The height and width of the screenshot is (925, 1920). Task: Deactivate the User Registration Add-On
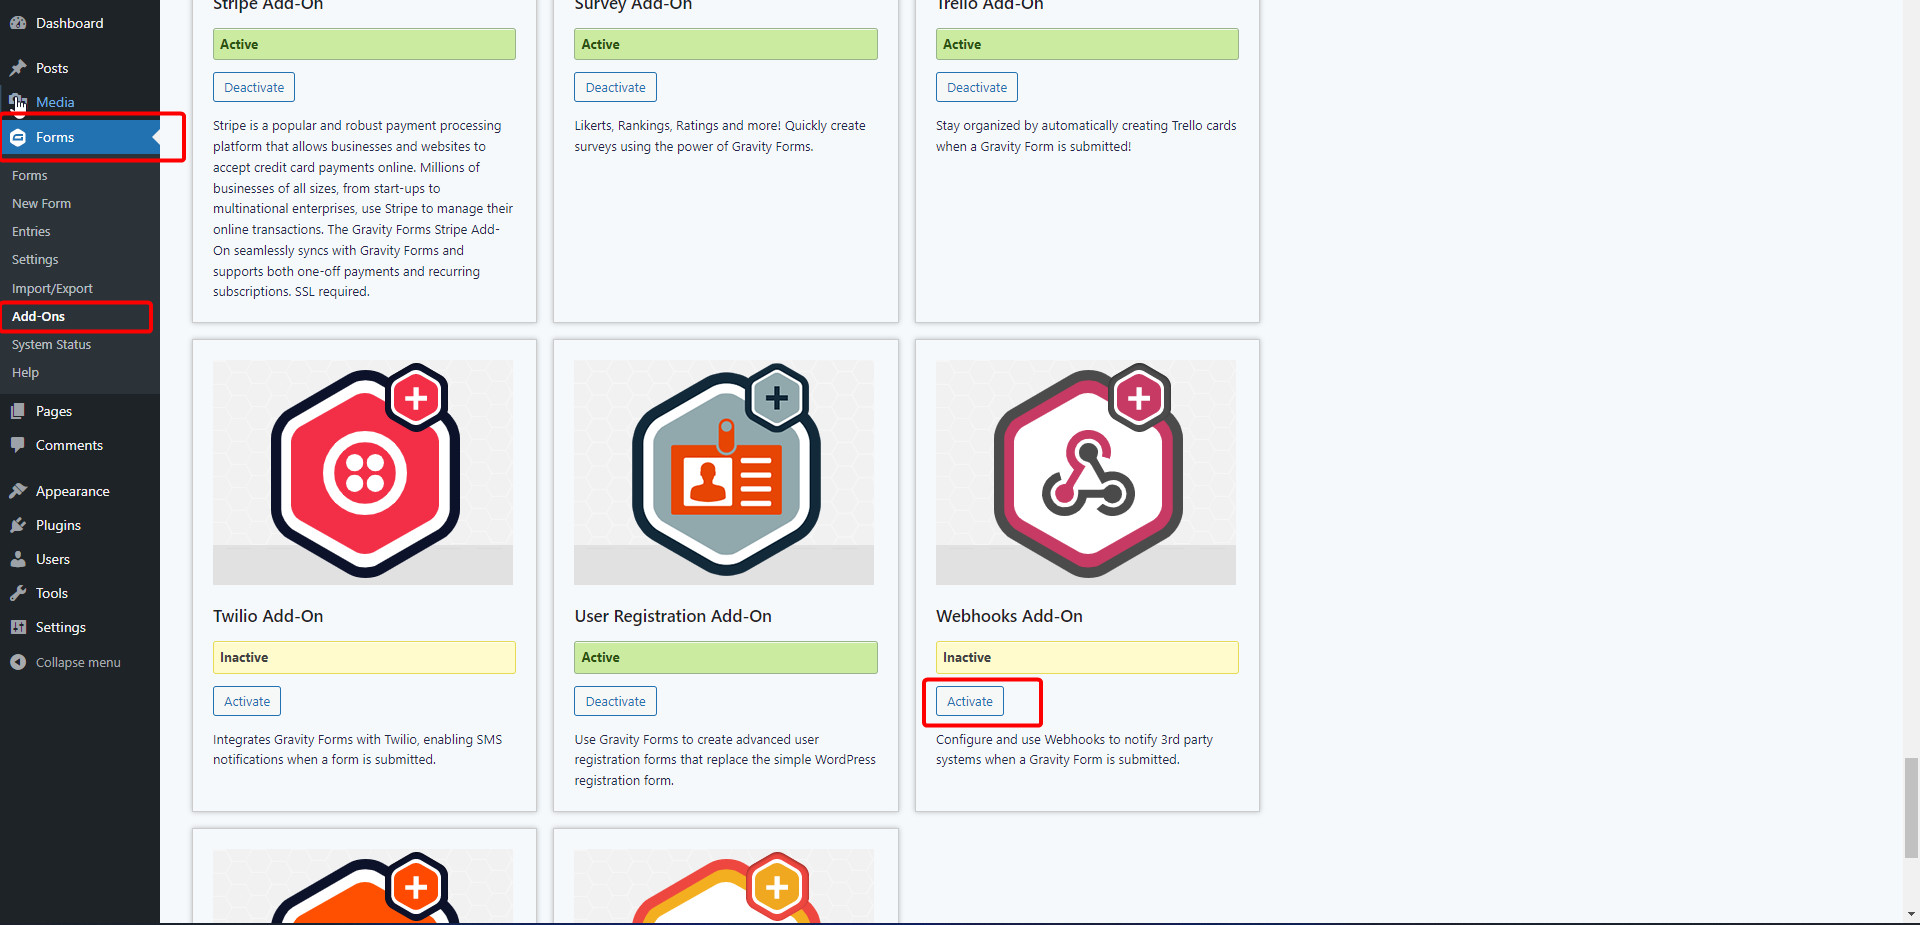click(615, 701)
